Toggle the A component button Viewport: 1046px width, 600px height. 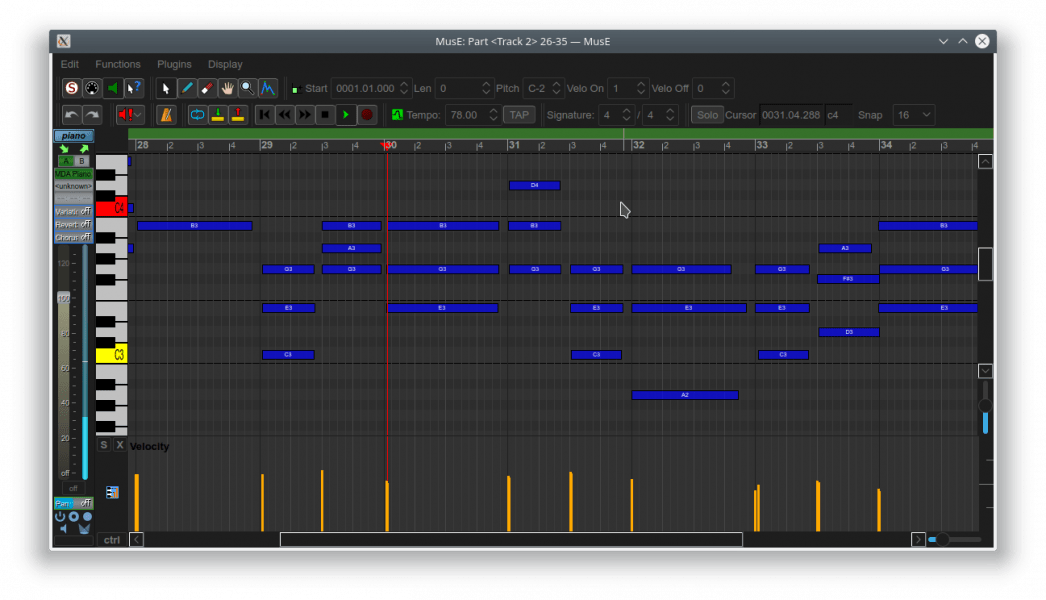coord(65,161)
